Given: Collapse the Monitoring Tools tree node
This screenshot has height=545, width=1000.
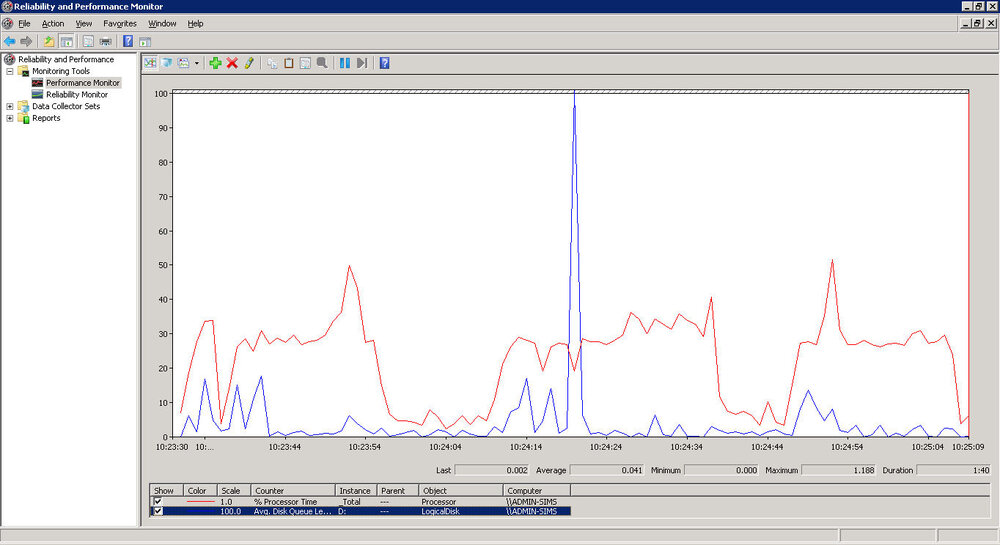Looking at the screenshot, I should [x=10, y=71].
